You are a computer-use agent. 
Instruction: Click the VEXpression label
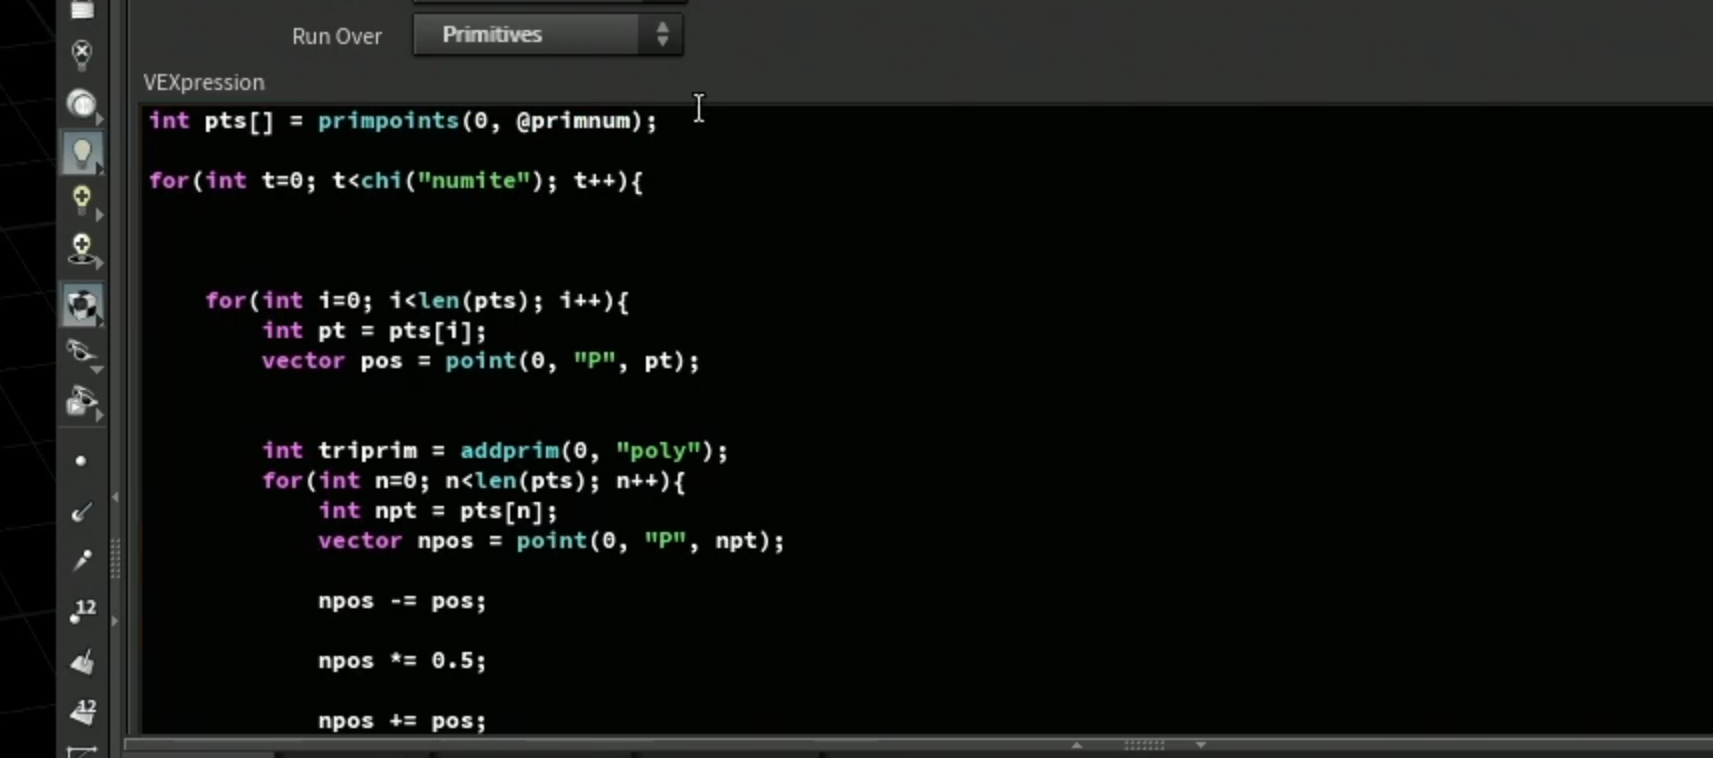pyautogui.click(x=204, y=82)
